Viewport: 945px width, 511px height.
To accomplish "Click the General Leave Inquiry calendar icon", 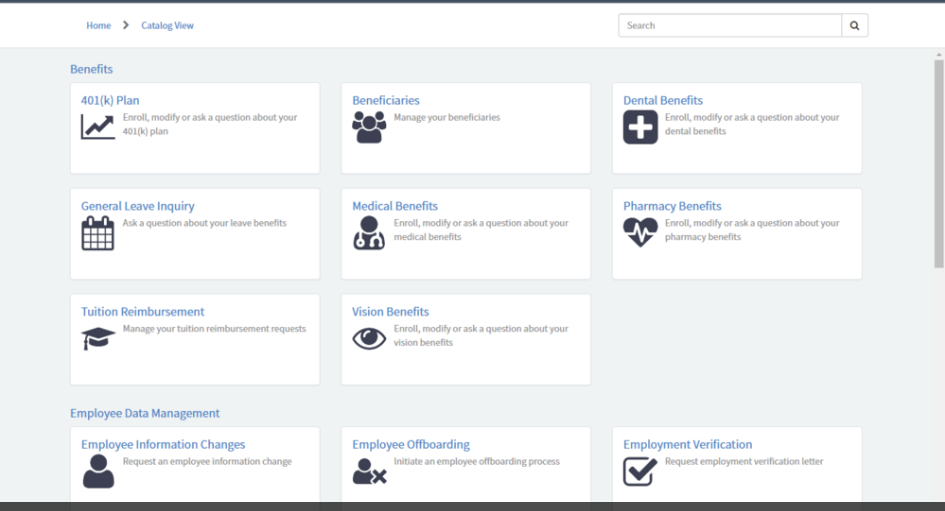I will click(98, 233).
